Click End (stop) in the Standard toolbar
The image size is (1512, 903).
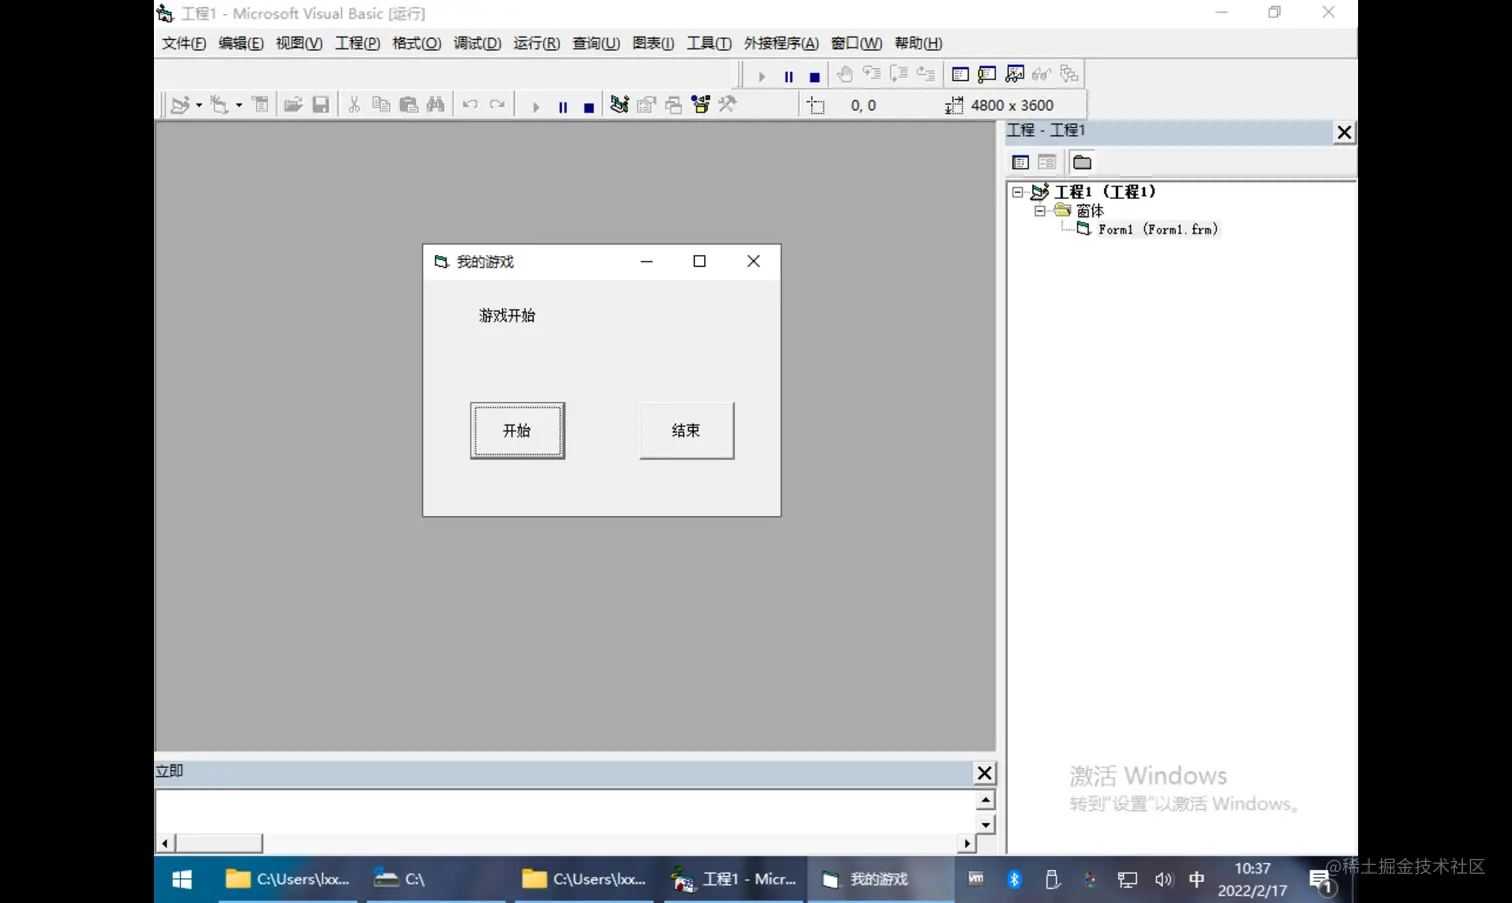click(x=589, y=106)
